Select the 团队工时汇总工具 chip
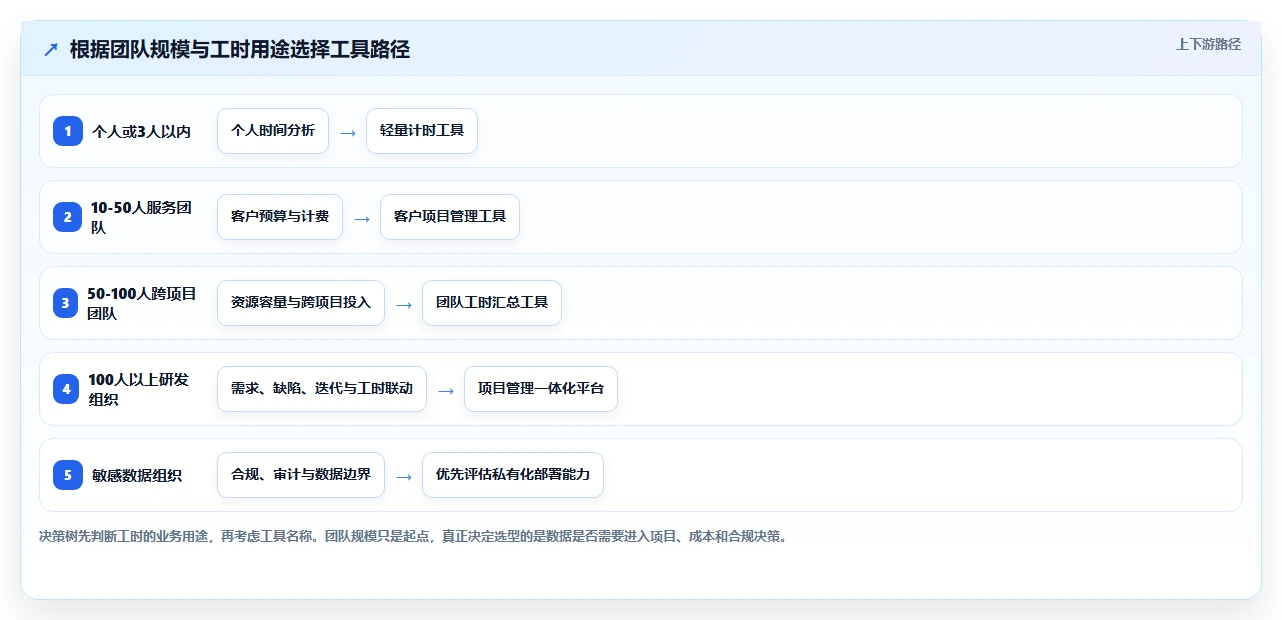Viewport: 1282px width, 620px height. point(492,303)
